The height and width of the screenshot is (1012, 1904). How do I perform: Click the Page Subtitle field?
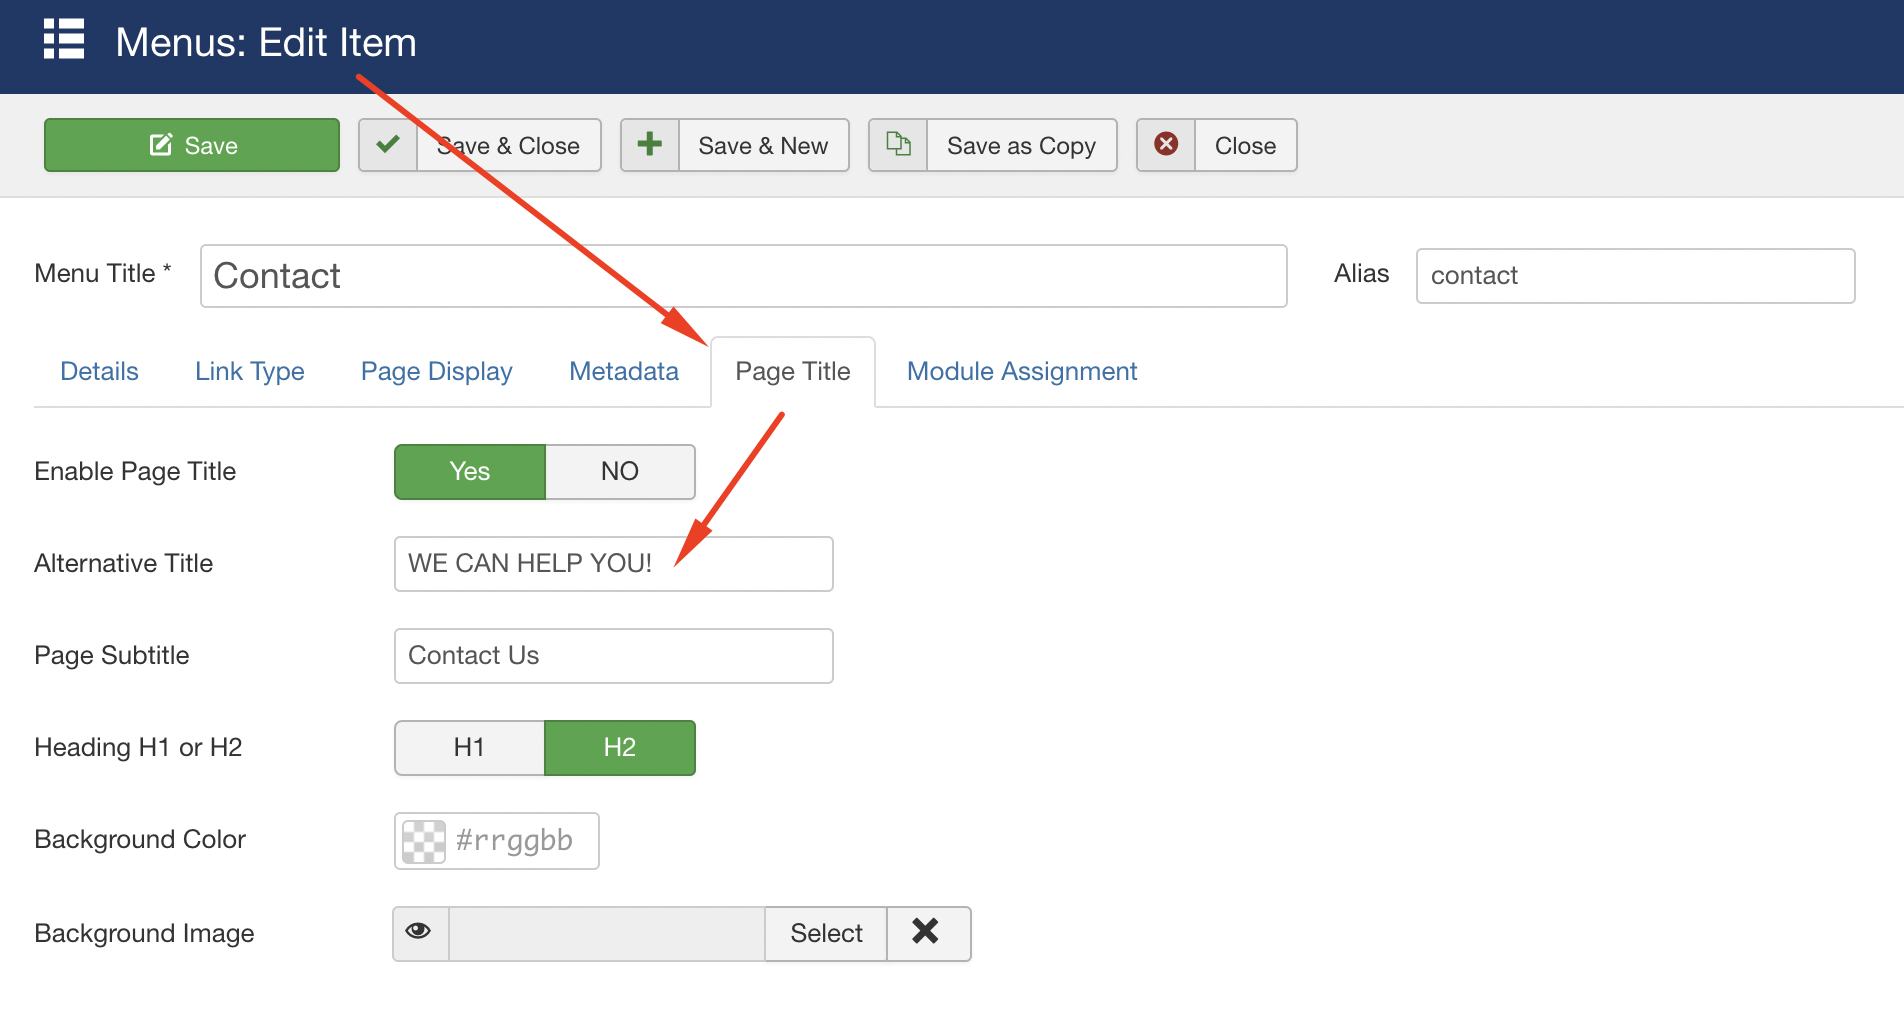(614, 656)
